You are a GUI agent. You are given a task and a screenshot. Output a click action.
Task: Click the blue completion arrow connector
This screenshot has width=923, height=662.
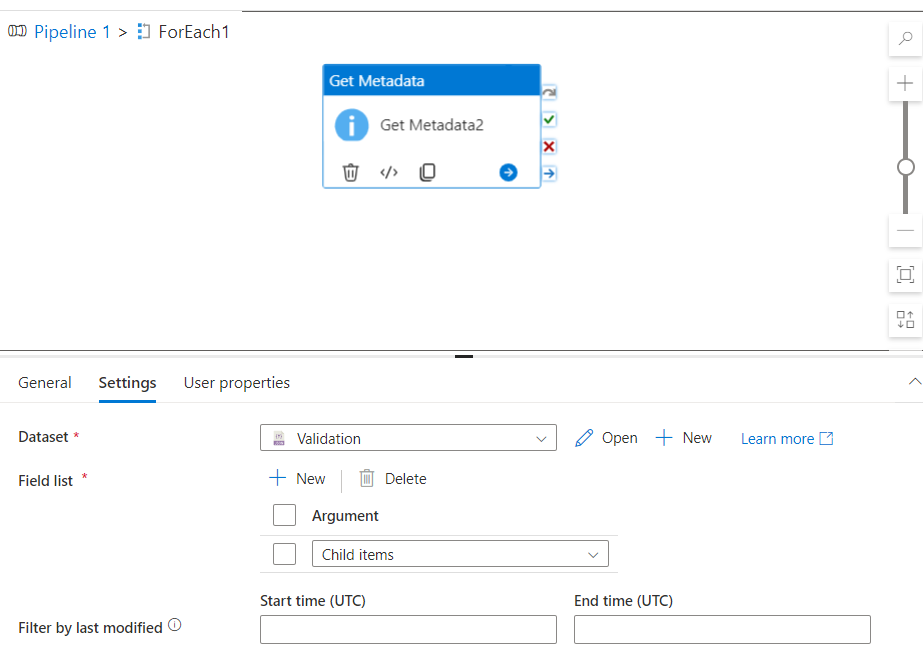coord(549,174)
